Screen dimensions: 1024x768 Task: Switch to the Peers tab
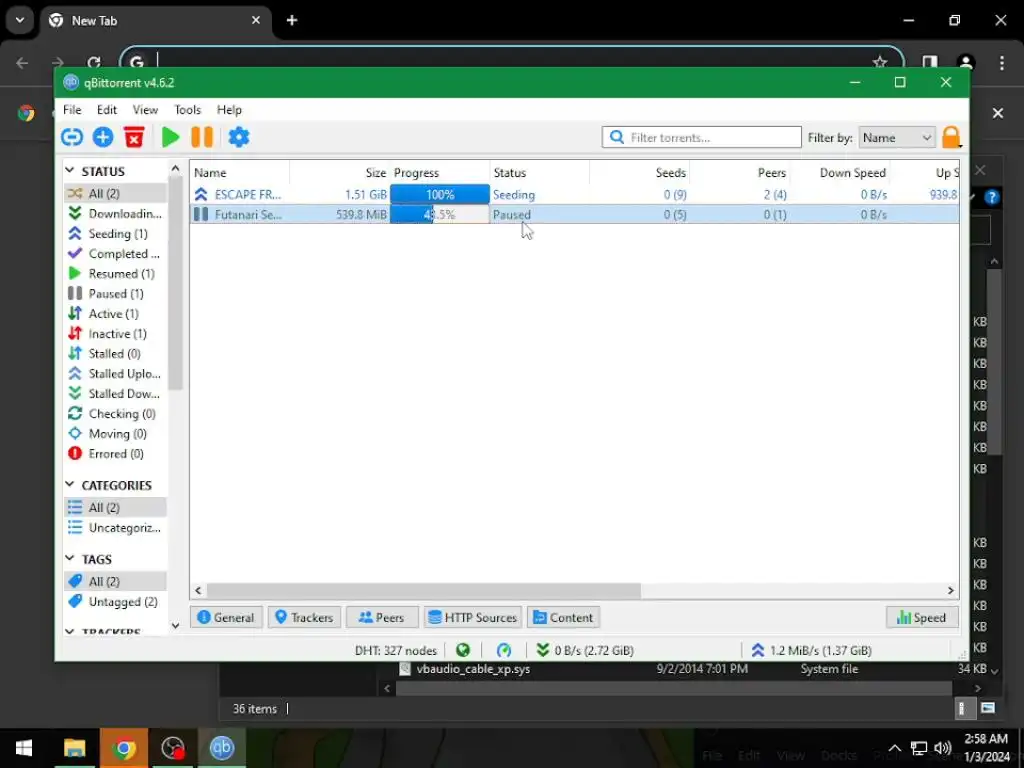(382, 617)
